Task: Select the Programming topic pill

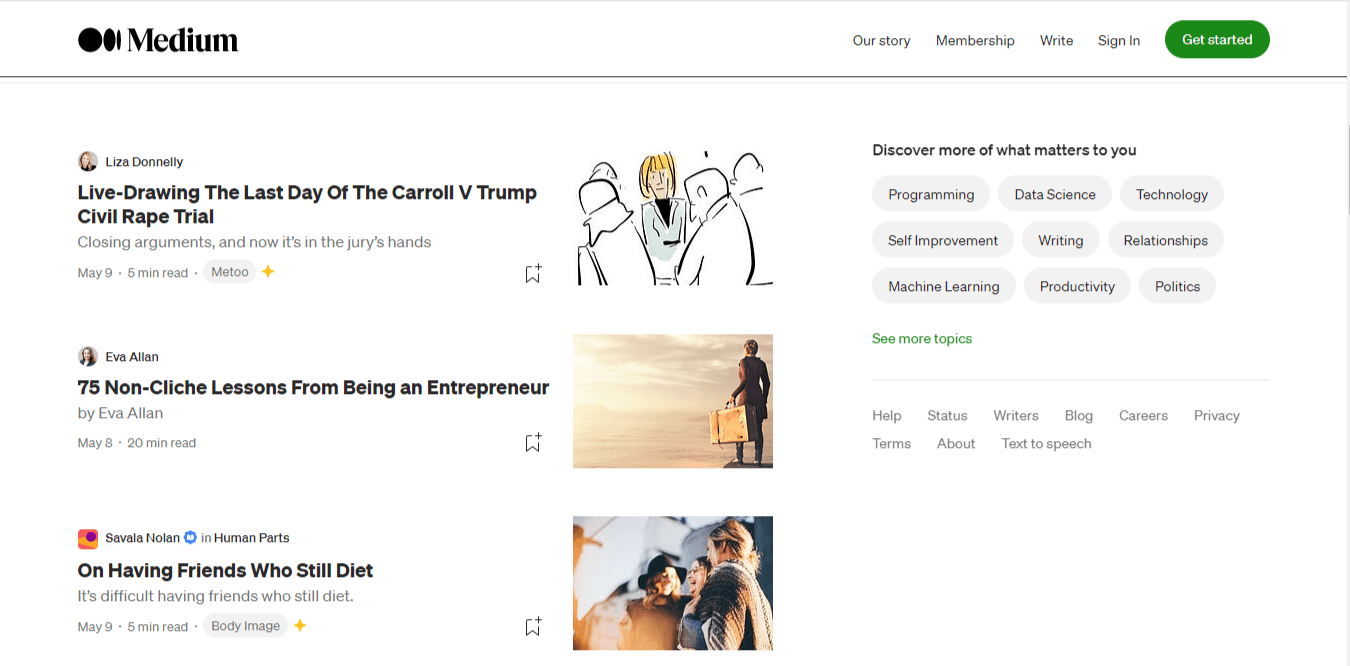Action: pyautogui.click(x=930, y=195)
